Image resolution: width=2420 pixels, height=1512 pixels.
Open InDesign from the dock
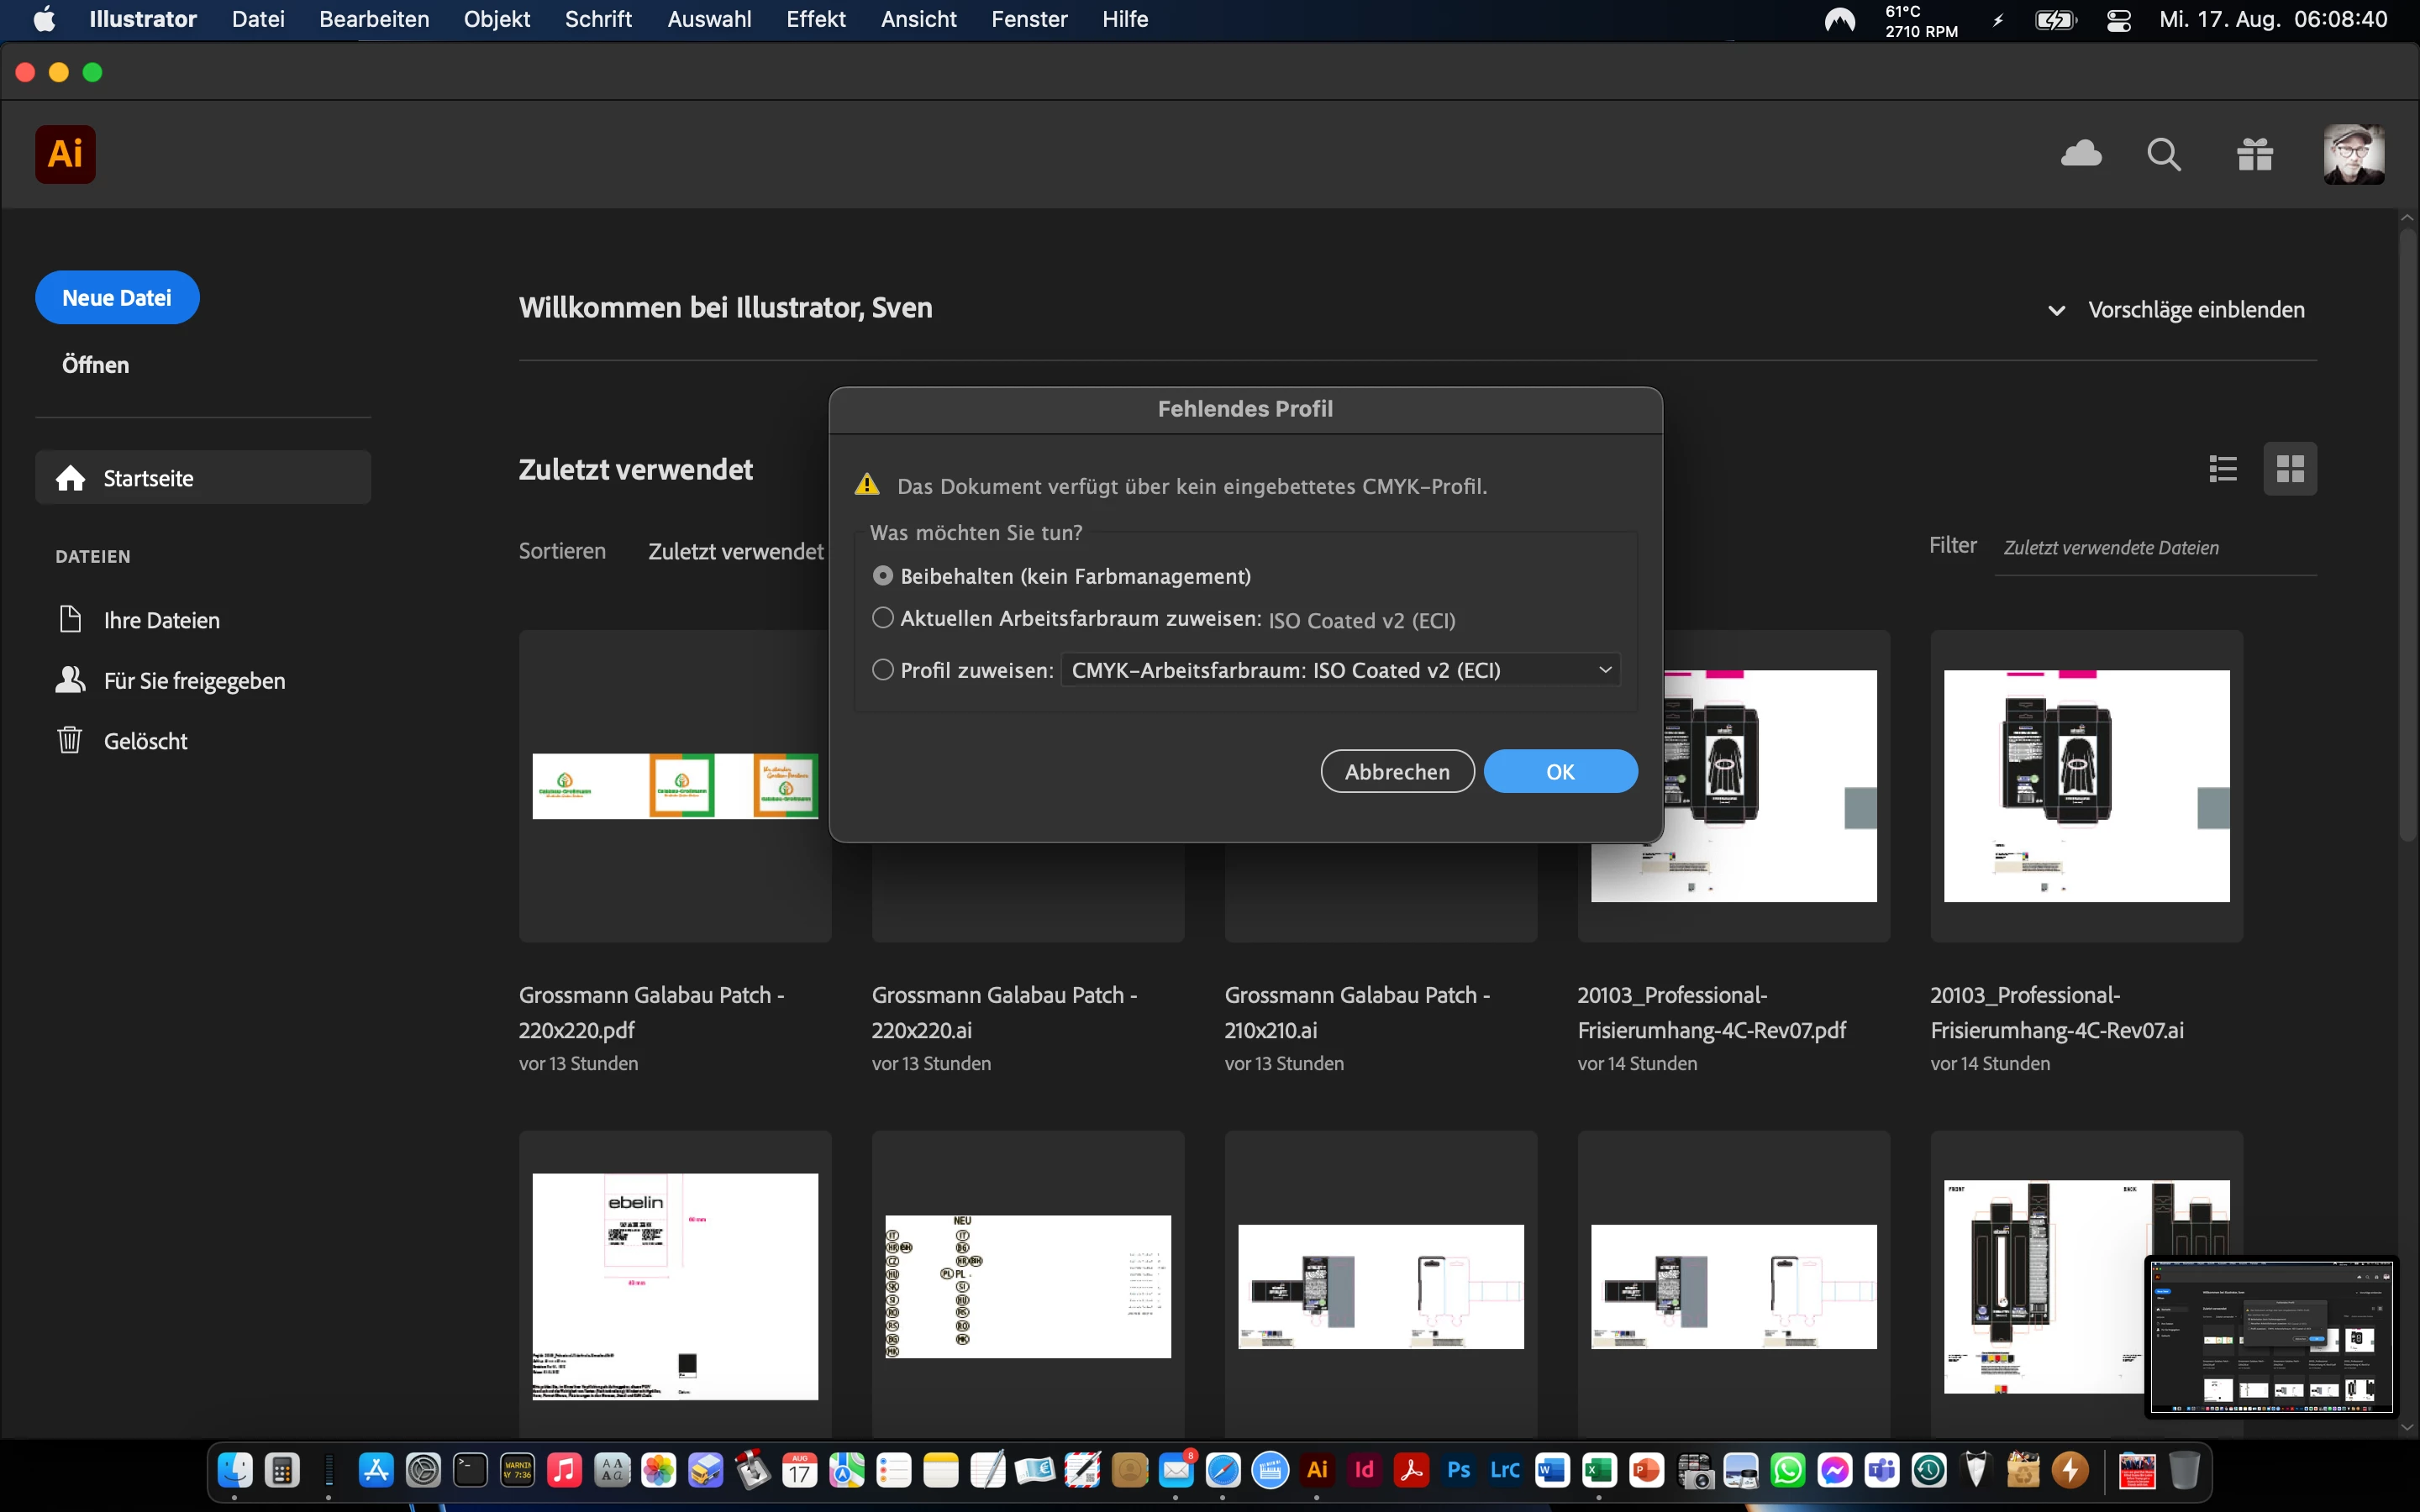[x=1364, y=1470]
